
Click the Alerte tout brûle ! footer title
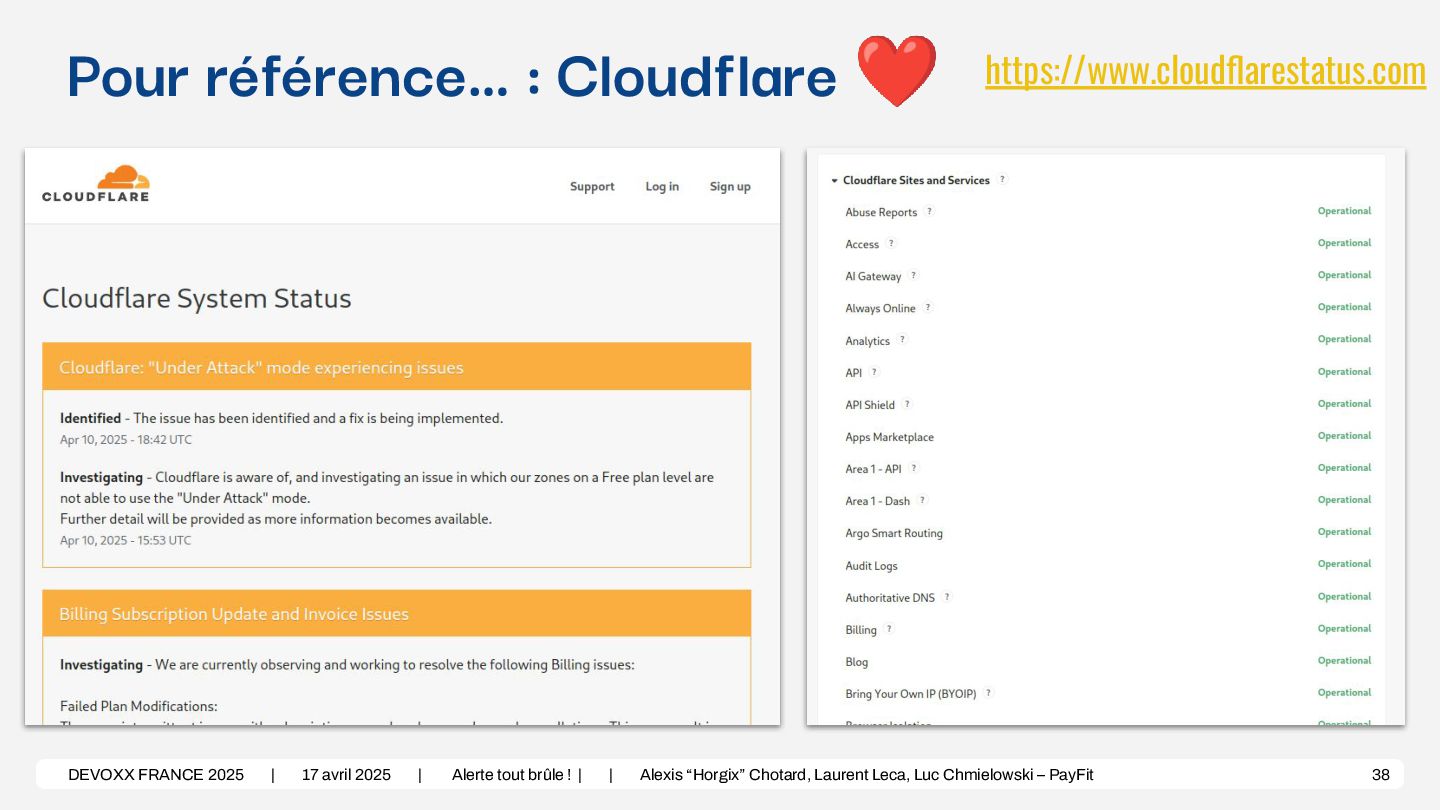tap(511, 775)
